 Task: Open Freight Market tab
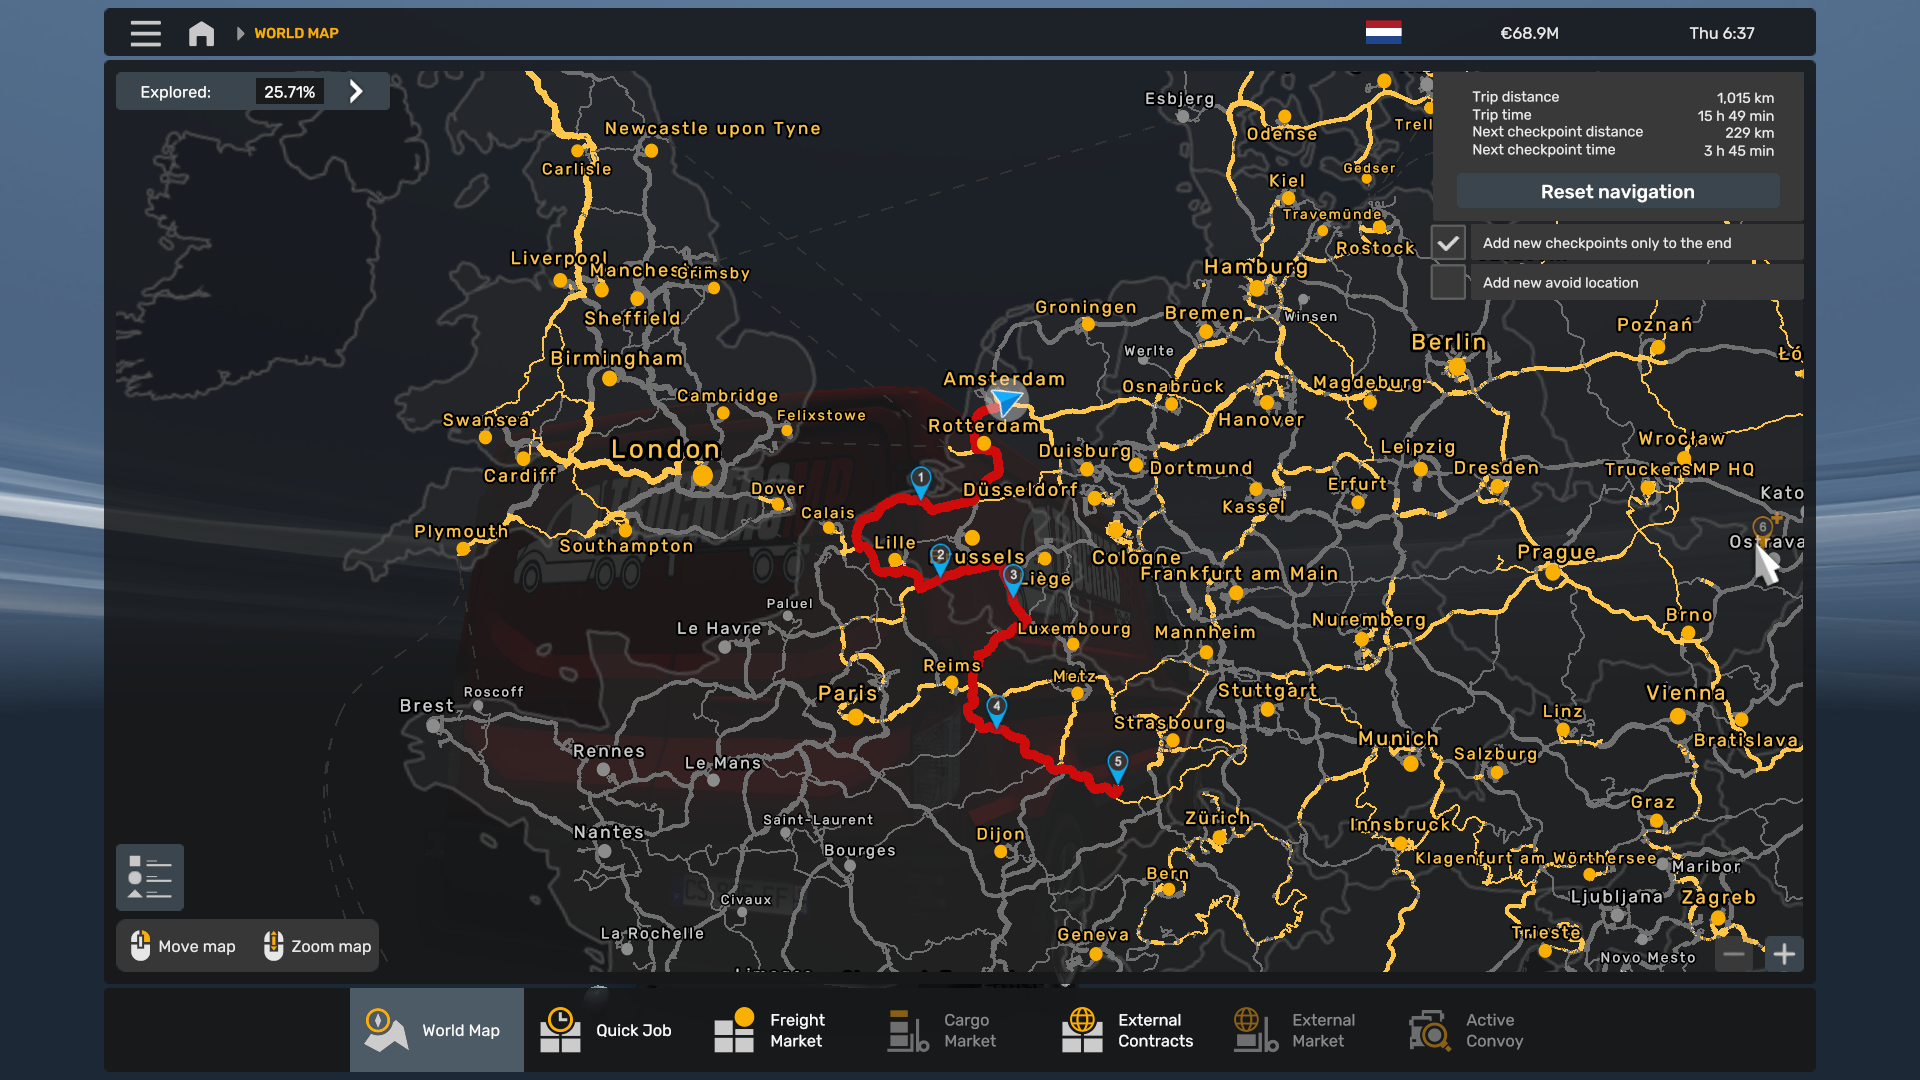(x=783, y=1030)
